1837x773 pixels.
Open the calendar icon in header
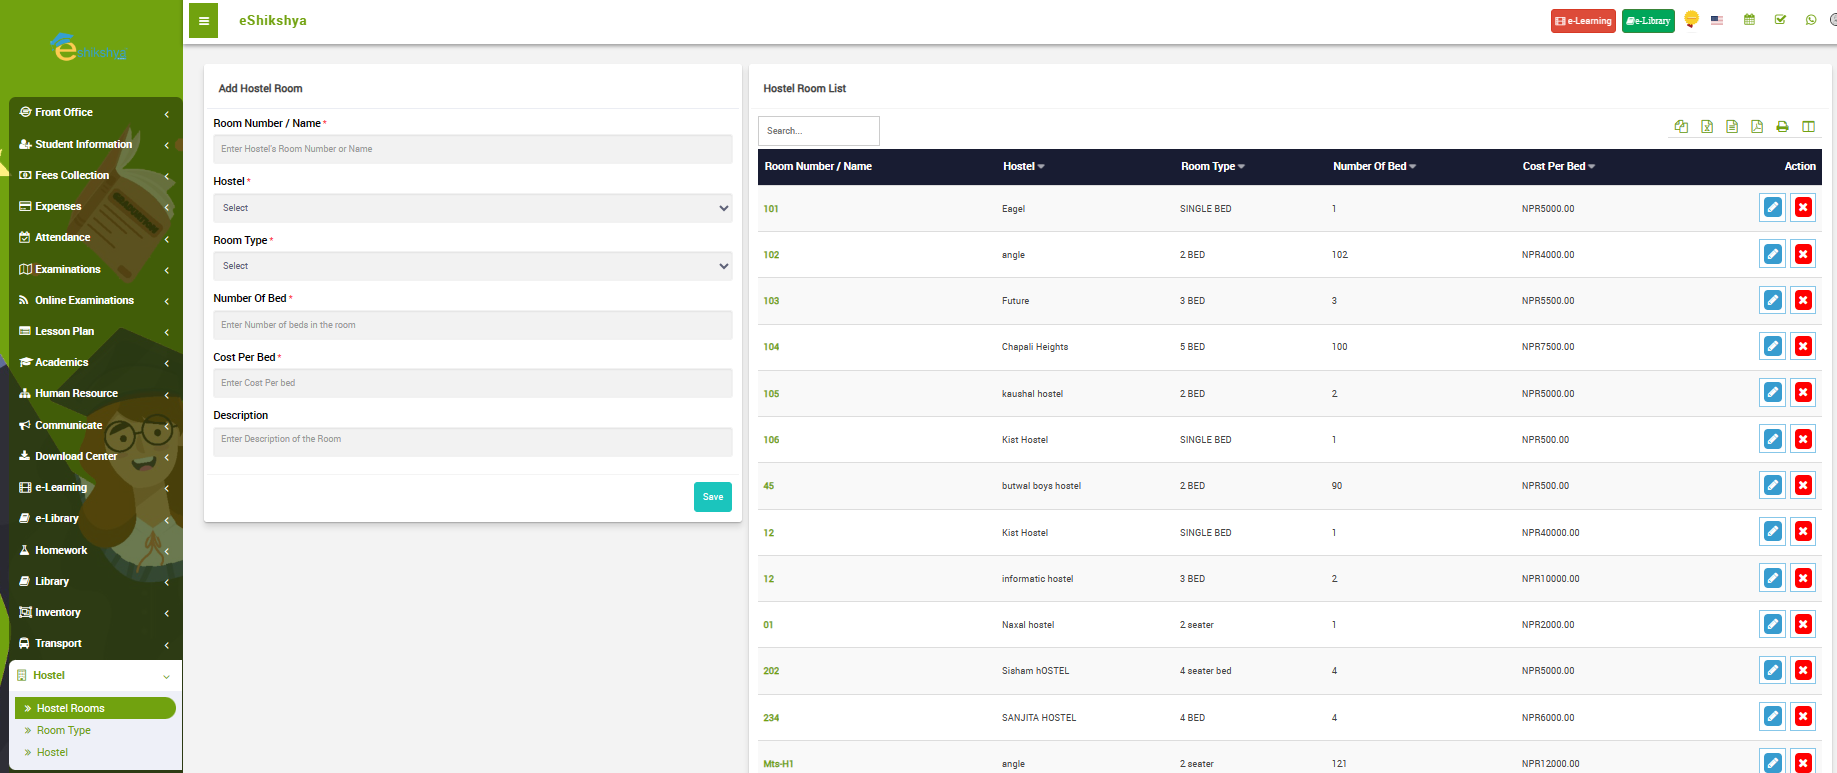1749,20
